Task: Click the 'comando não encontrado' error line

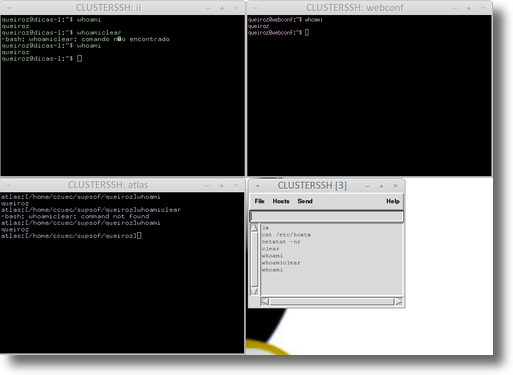Action: [86, 39]
